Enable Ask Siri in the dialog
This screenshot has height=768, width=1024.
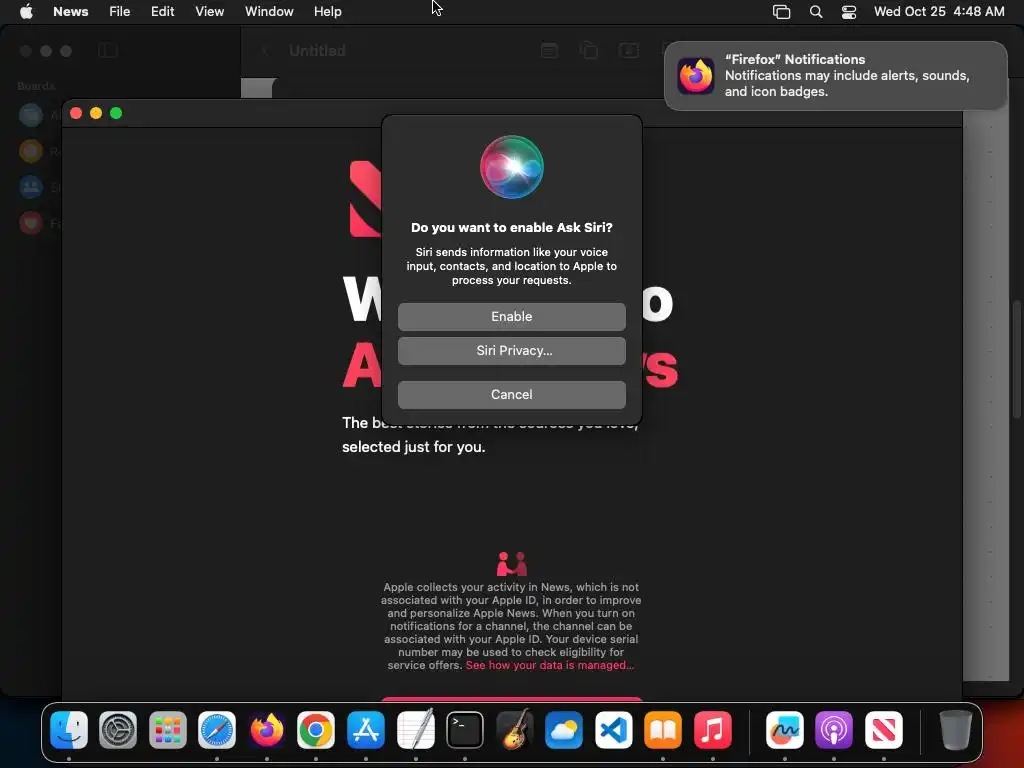click(x=511, y=317)
